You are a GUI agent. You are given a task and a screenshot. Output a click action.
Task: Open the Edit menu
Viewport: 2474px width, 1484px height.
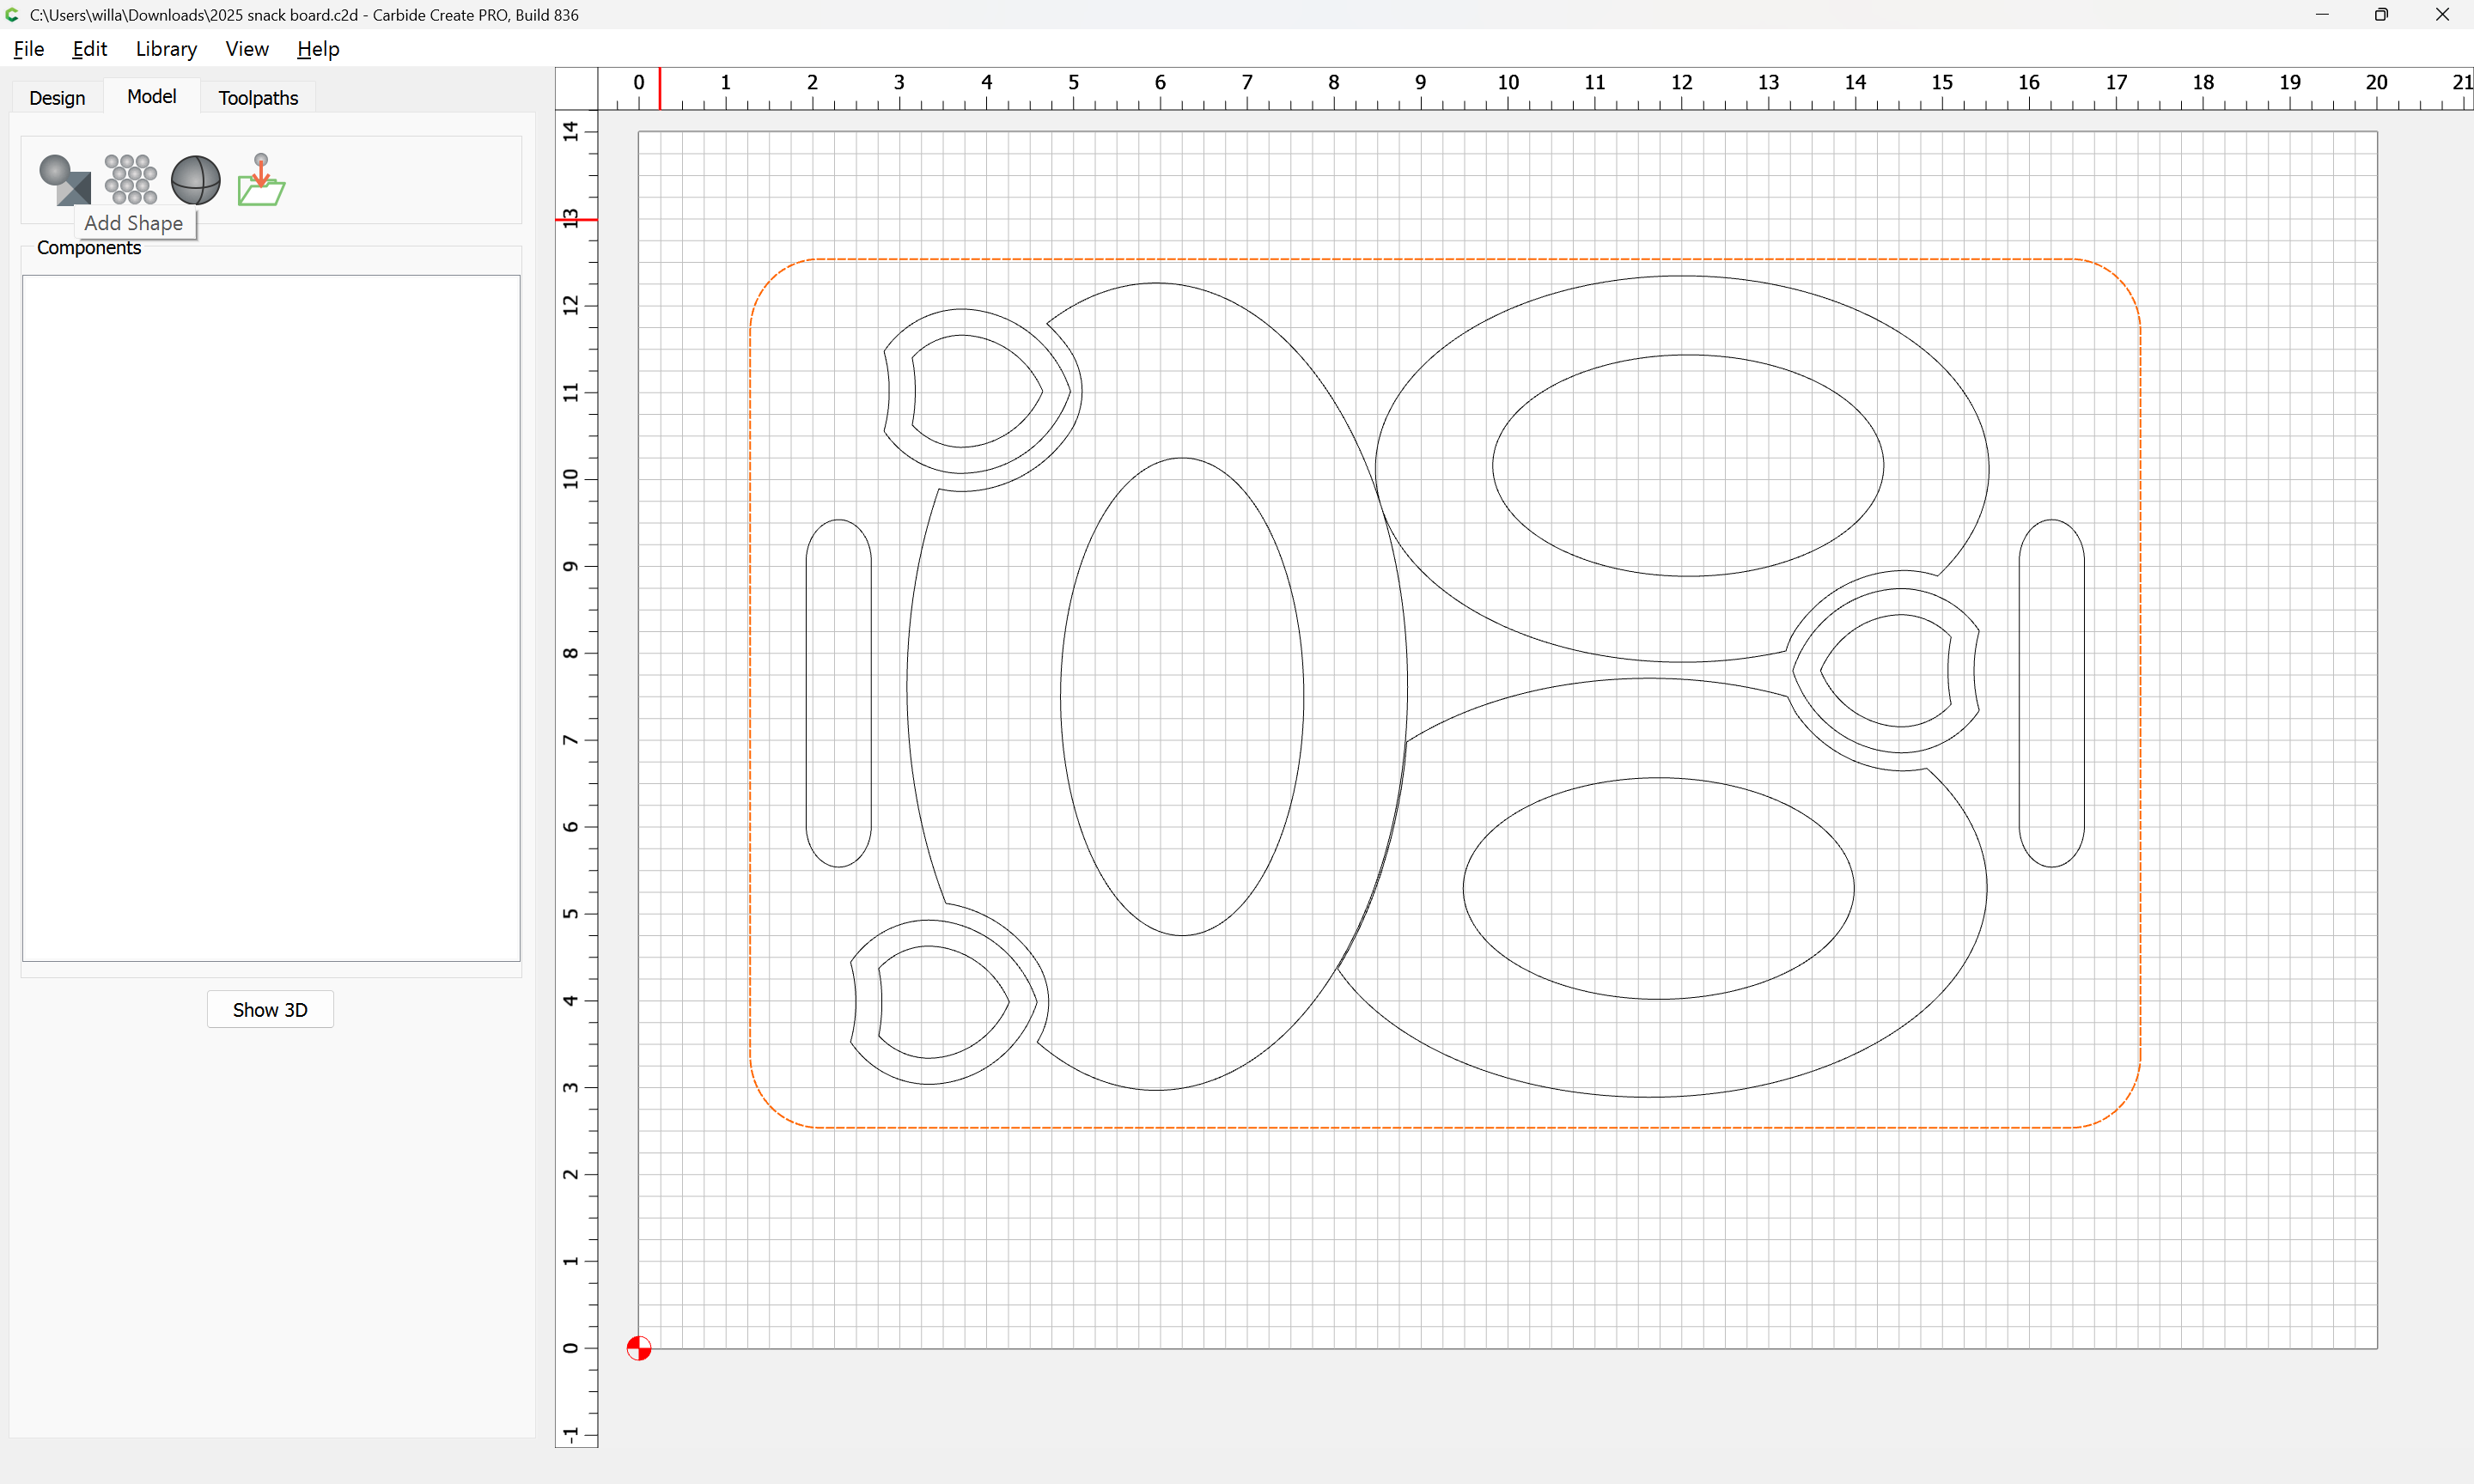point(89,49)
